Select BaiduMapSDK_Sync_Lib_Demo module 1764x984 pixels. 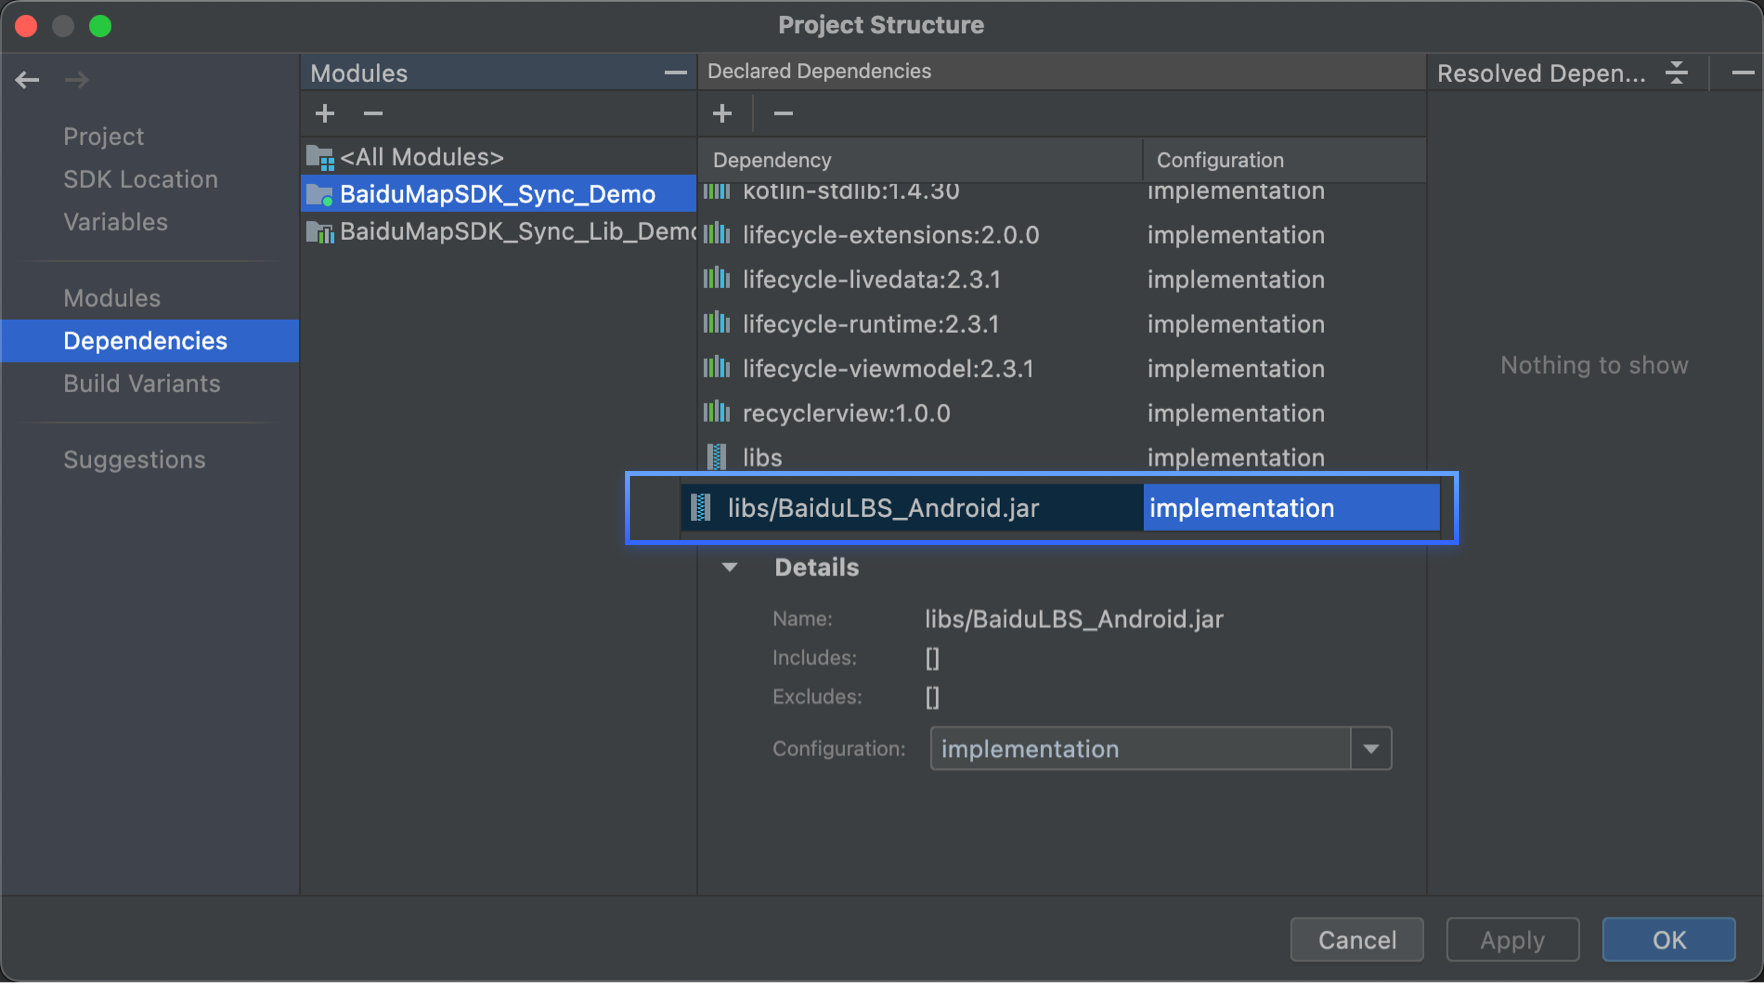point(515,232)
